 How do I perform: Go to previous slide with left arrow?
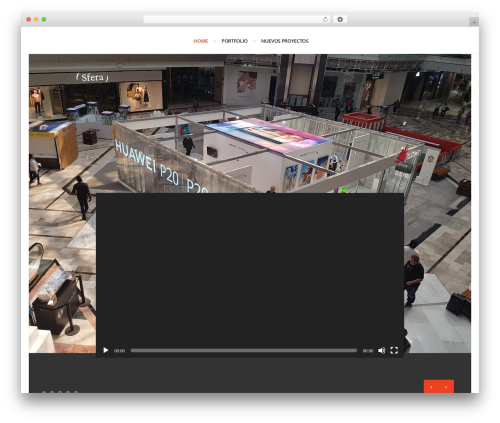(x=431, y=387)
